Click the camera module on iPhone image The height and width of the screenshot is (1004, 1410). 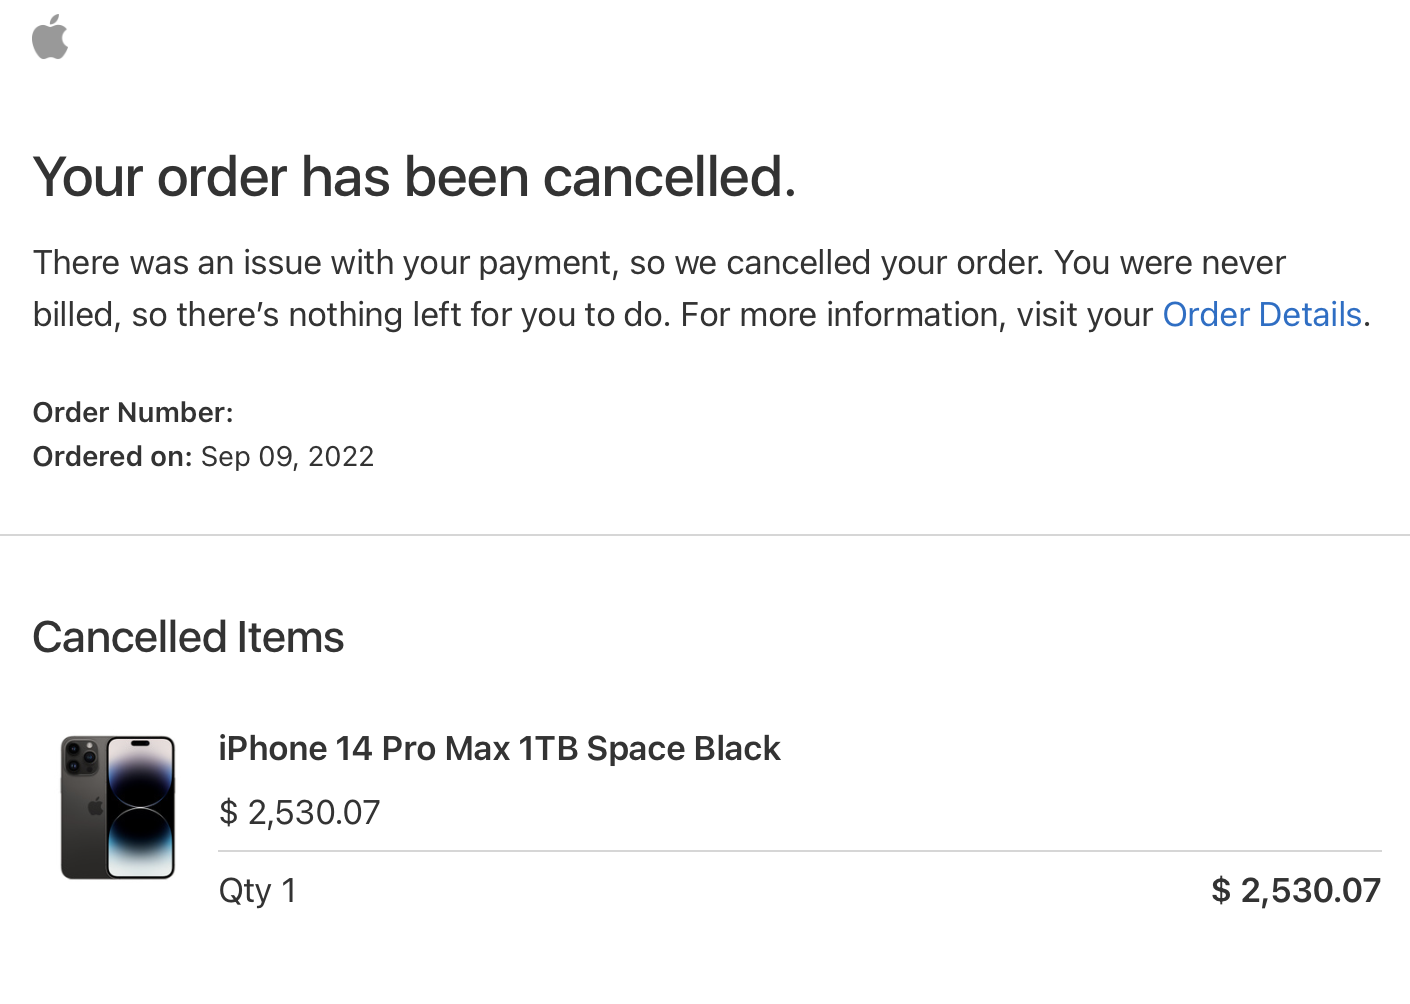pos(81,757)
